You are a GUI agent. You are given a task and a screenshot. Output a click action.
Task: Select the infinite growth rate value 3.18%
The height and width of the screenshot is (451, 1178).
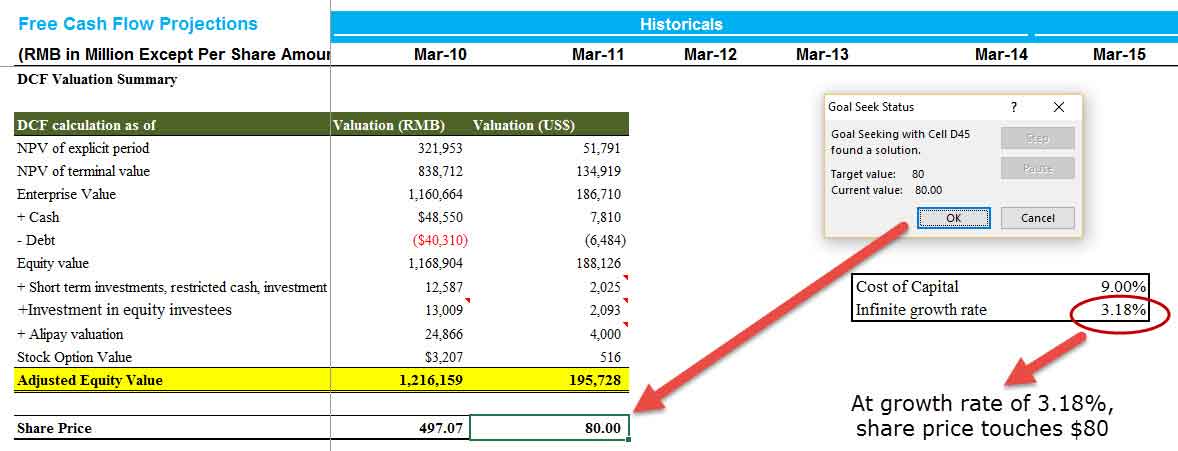click(1124, 309)
